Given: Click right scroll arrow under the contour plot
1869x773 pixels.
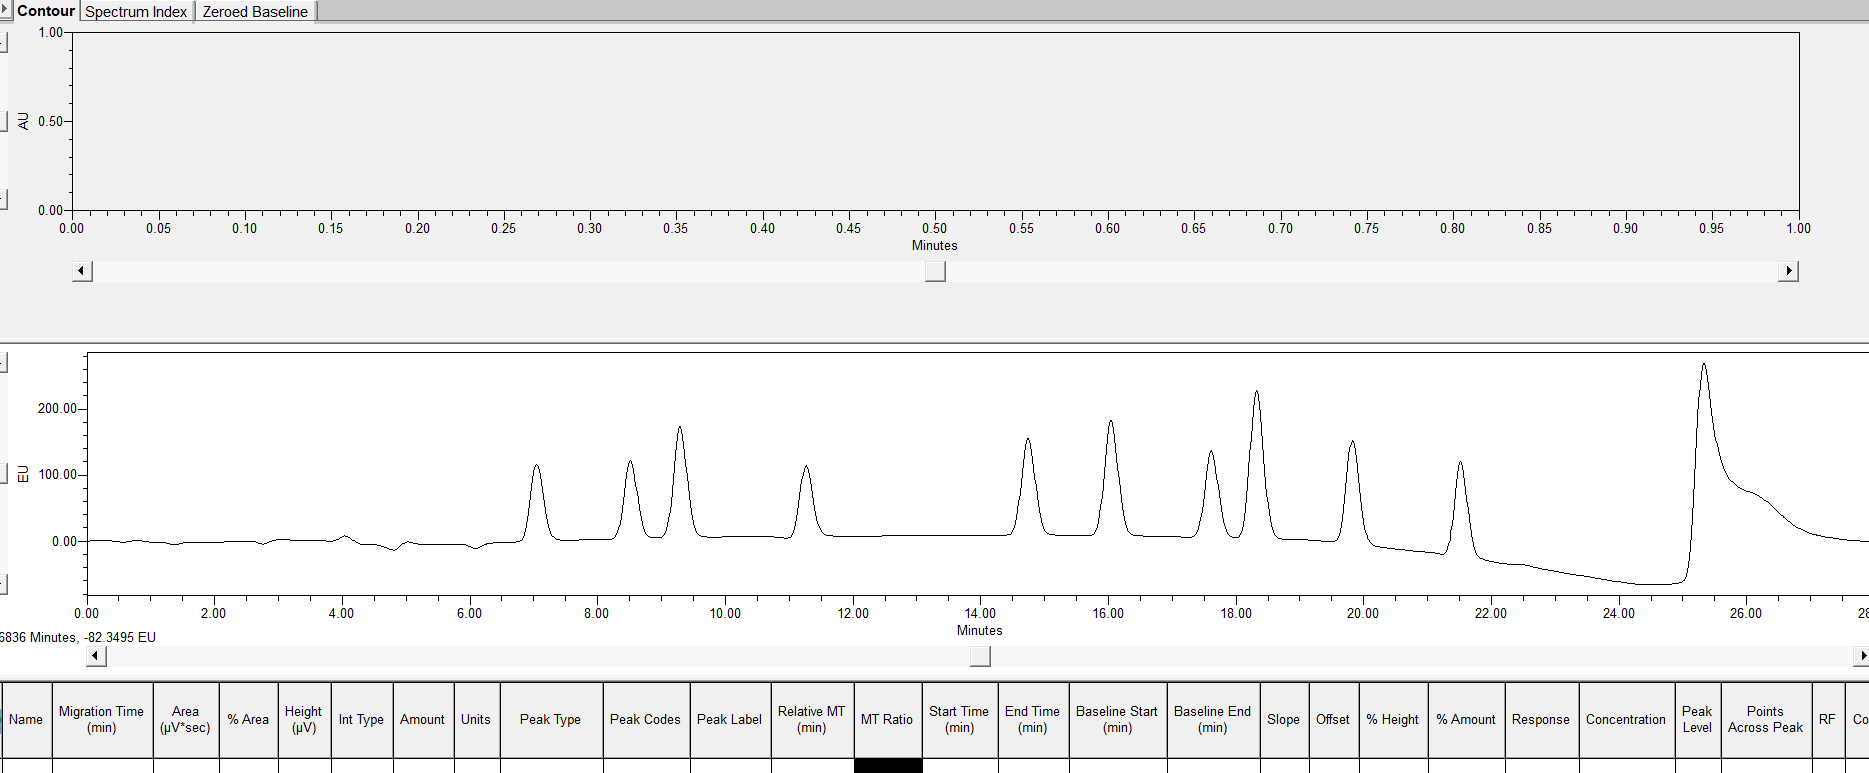Looking at the screenshot, I should pyautogui.click(x=1788, y=271).
